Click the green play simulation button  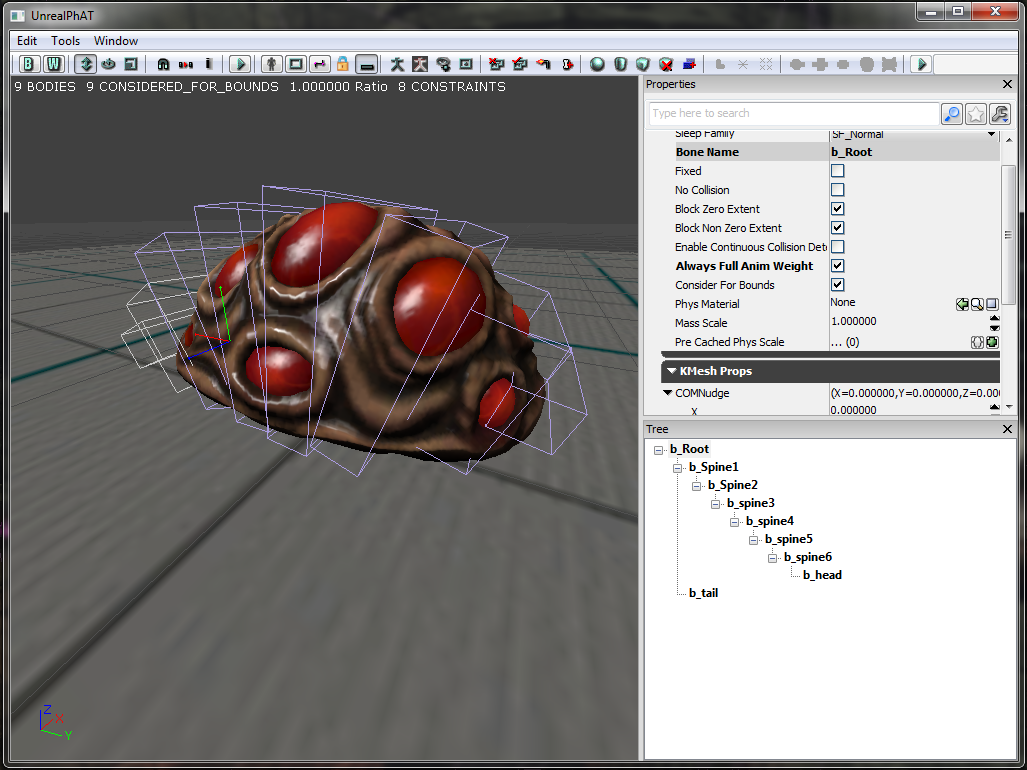coord(239,64)
